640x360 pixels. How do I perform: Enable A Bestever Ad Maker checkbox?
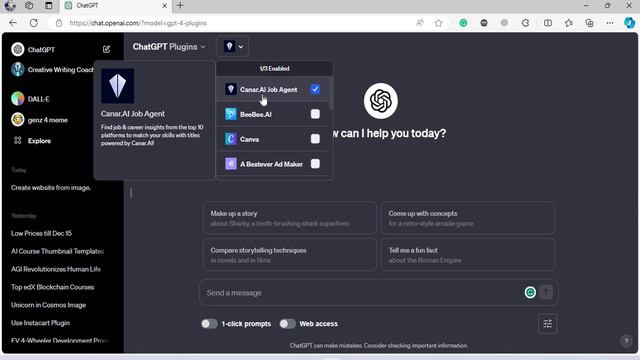315,164
